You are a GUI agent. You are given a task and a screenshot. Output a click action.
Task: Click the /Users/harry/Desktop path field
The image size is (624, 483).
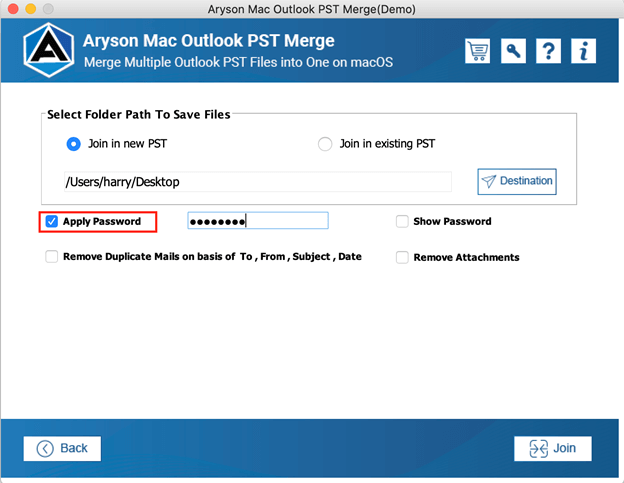pos(257,182)
